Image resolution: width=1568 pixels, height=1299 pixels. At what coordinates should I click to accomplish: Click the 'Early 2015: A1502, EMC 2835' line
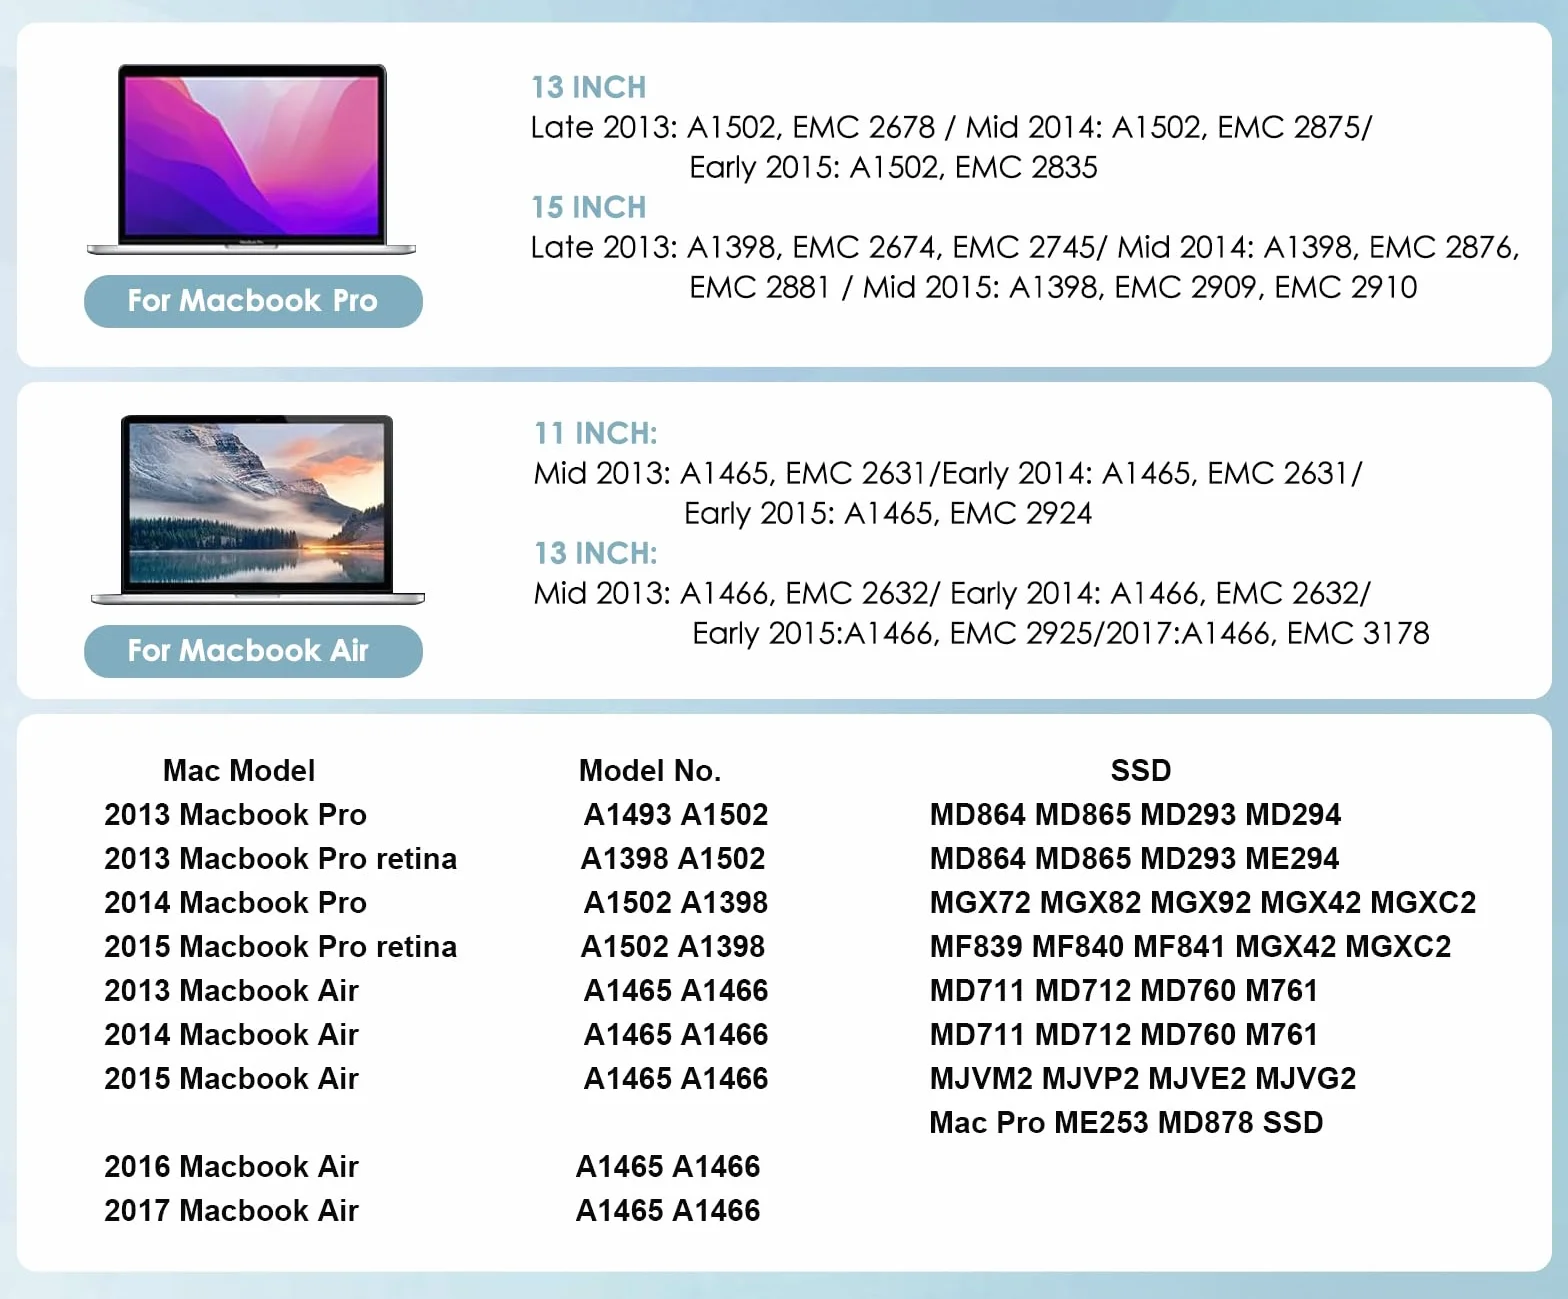click(x=893, y=167)
